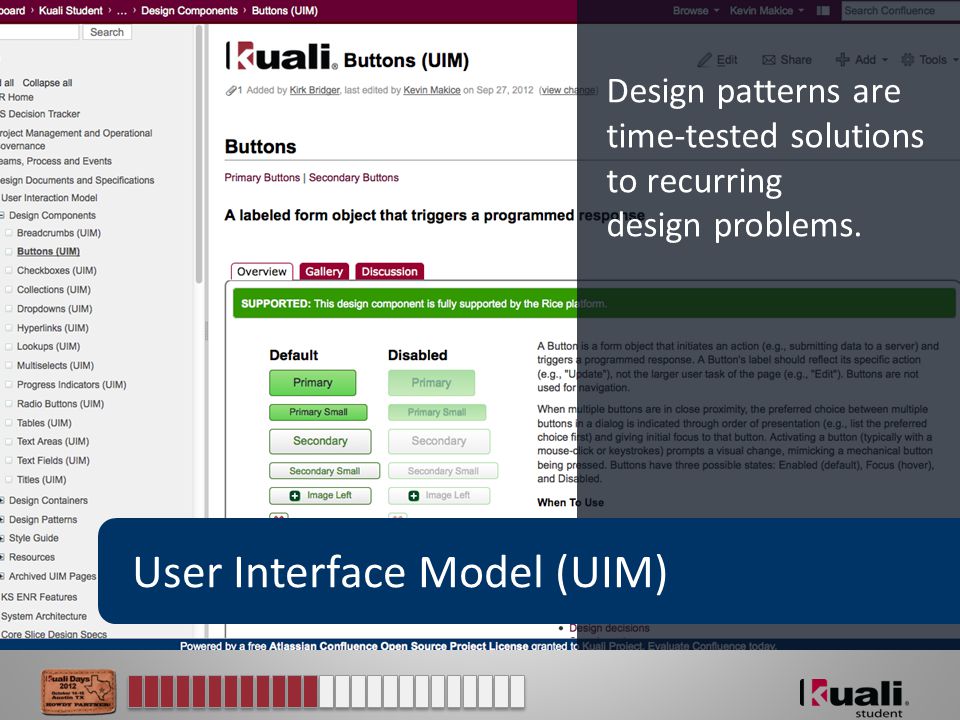Jump to Secondary Buttons anchor link
The image size is (960, 720).
[353, 178]
